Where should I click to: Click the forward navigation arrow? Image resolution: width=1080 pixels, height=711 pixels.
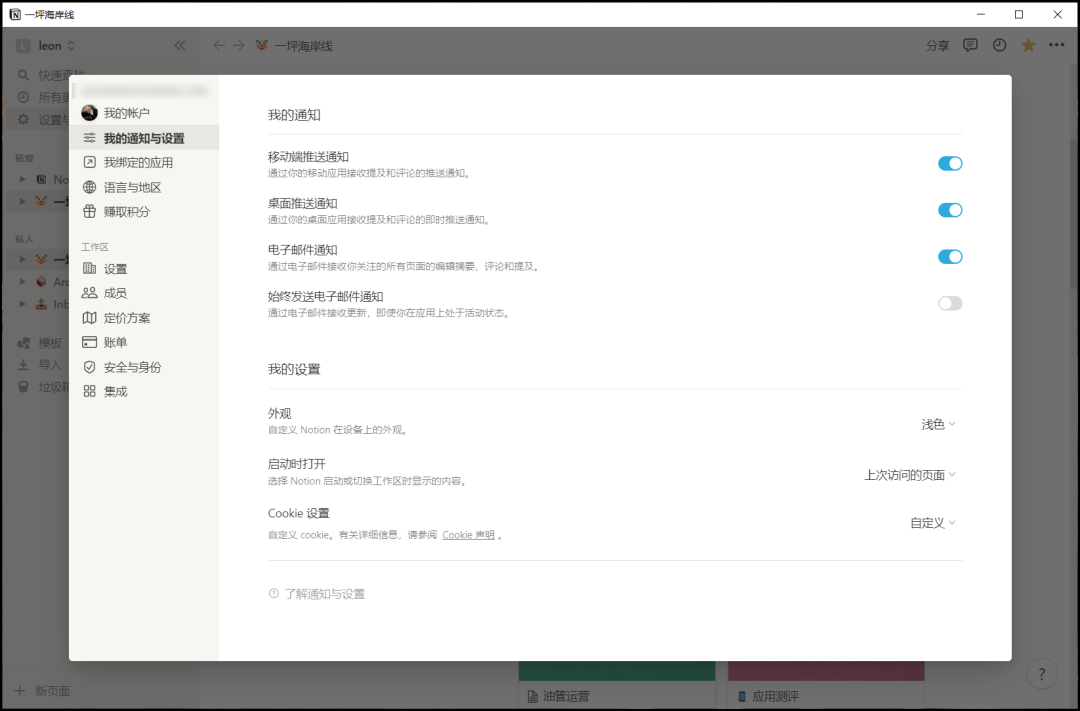[238, 45]
